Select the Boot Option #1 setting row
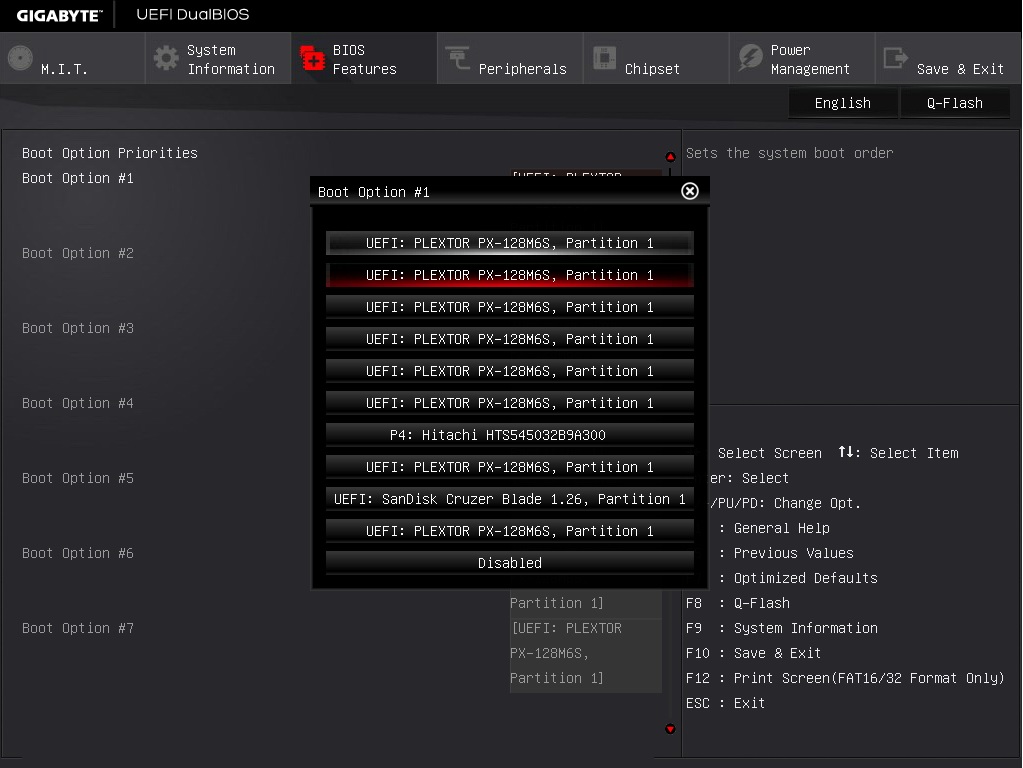 78,178
